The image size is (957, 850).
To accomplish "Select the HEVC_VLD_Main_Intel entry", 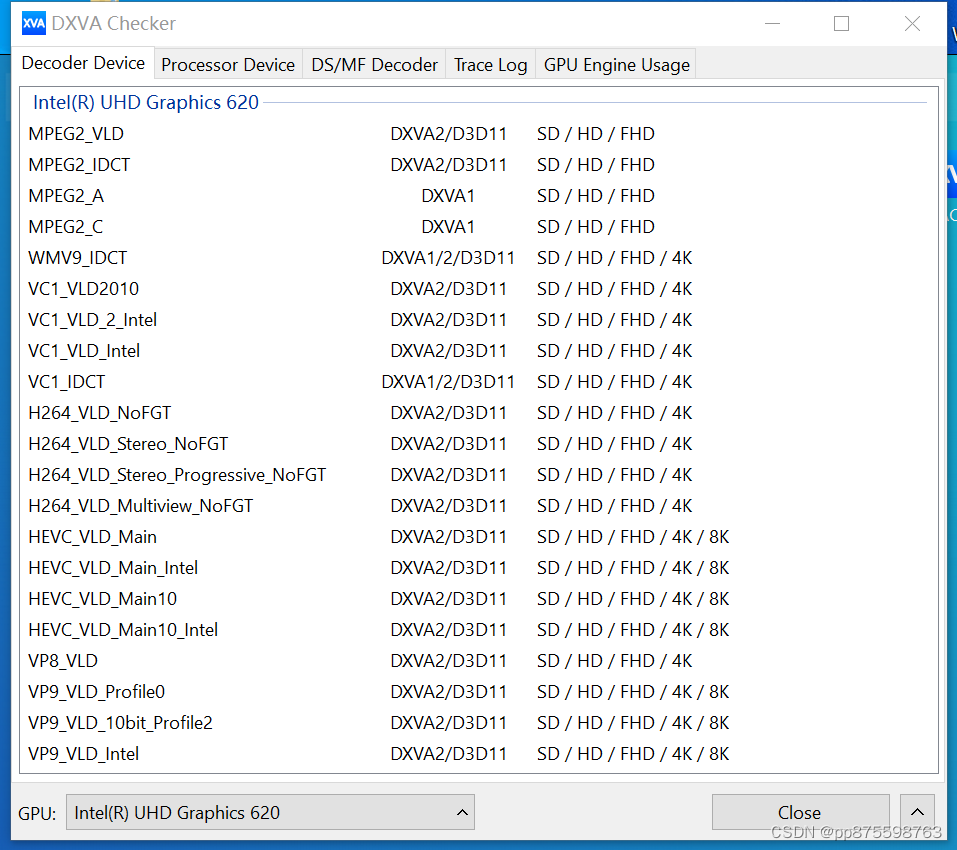I will [478, 568].
